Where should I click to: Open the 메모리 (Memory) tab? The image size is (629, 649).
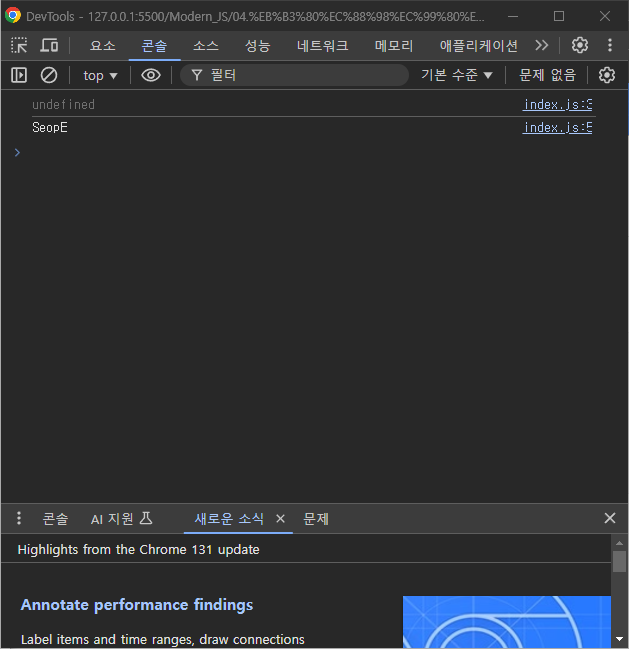point(394,46)
